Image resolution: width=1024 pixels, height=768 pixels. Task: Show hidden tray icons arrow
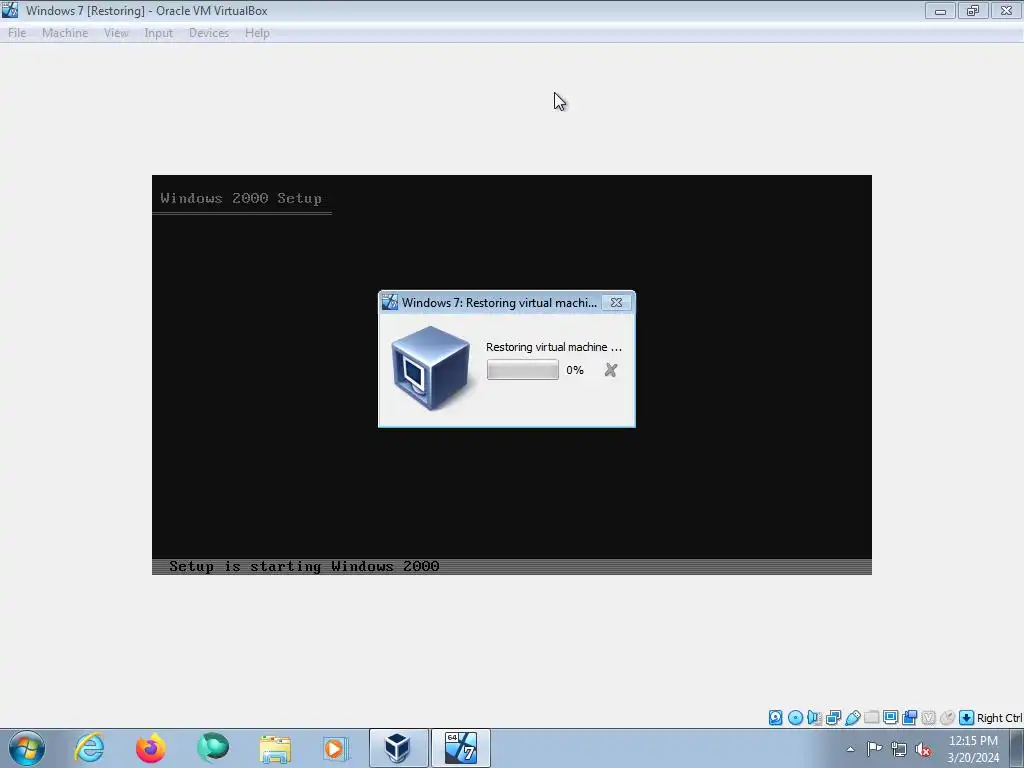pos(850,749)
